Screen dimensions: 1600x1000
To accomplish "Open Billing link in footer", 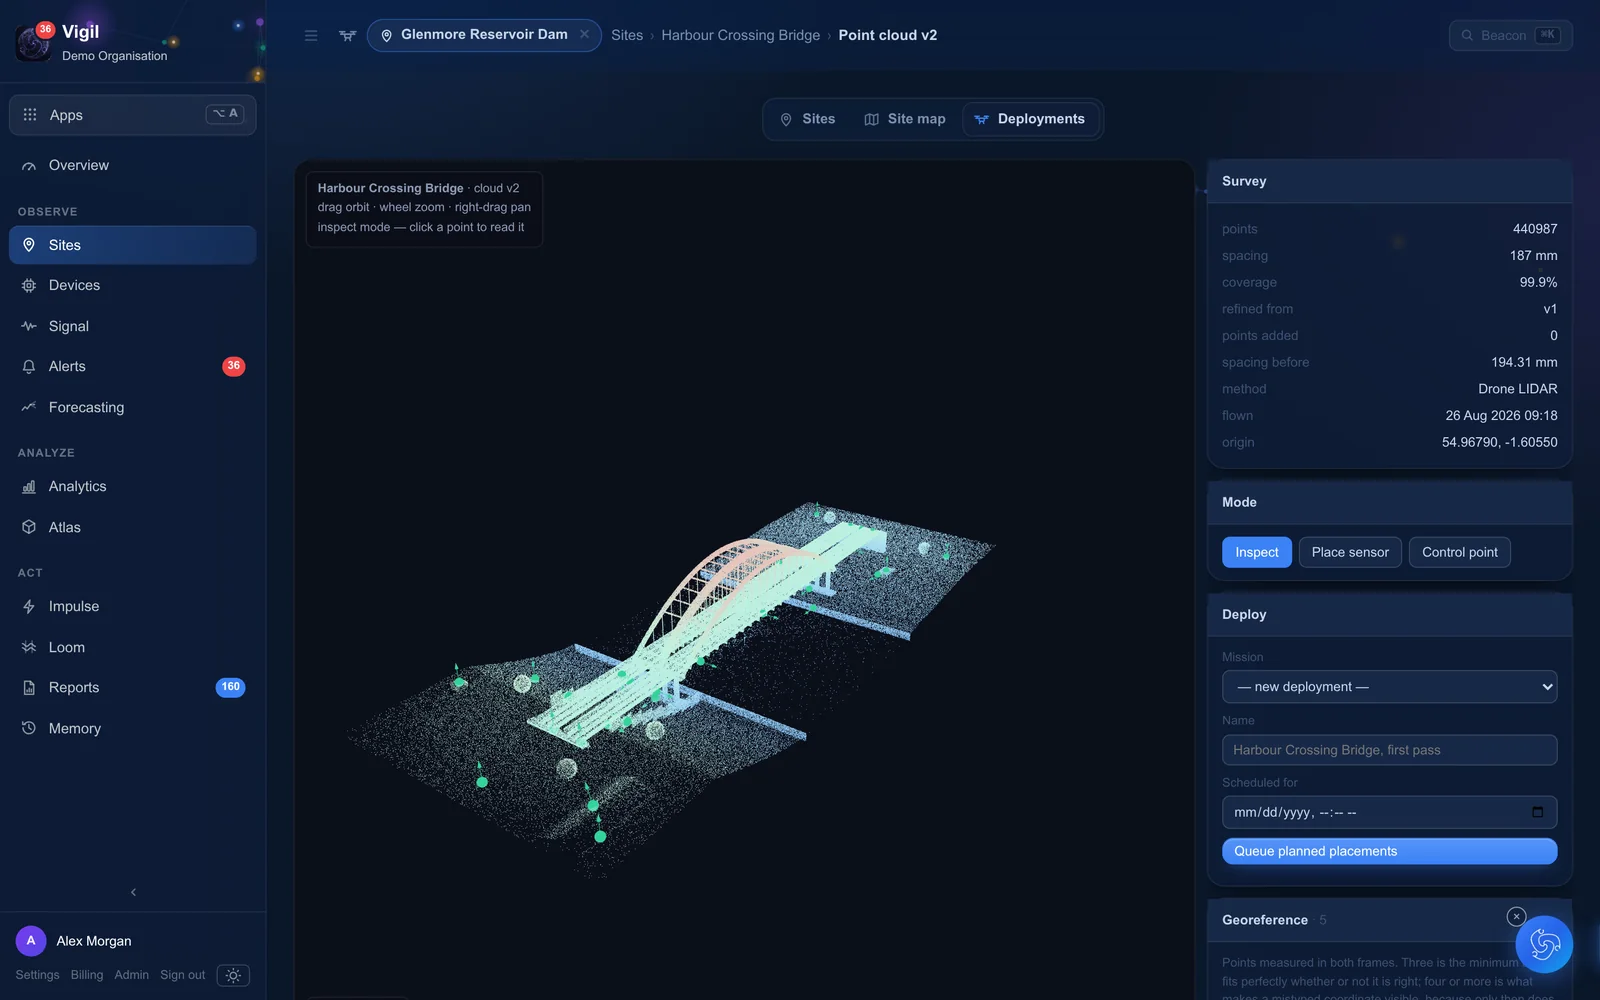I will pyautogui.click(x=87, y=975).
